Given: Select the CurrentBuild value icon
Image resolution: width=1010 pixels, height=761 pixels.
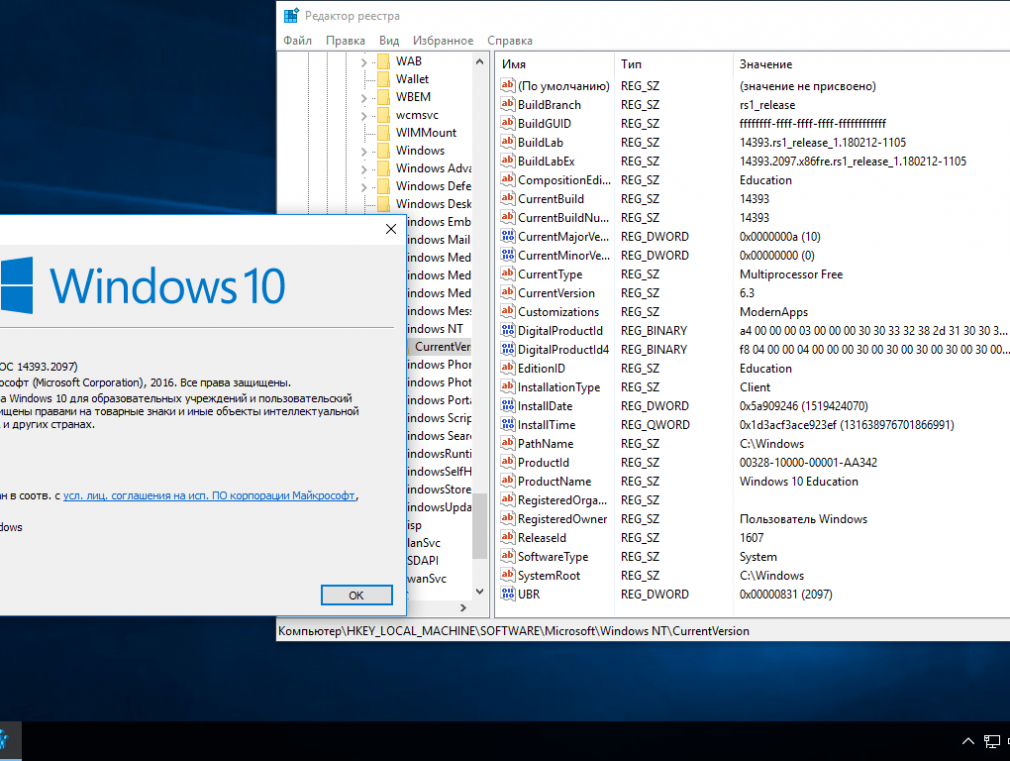Looking at the screenshot, I should pos(508,198).
